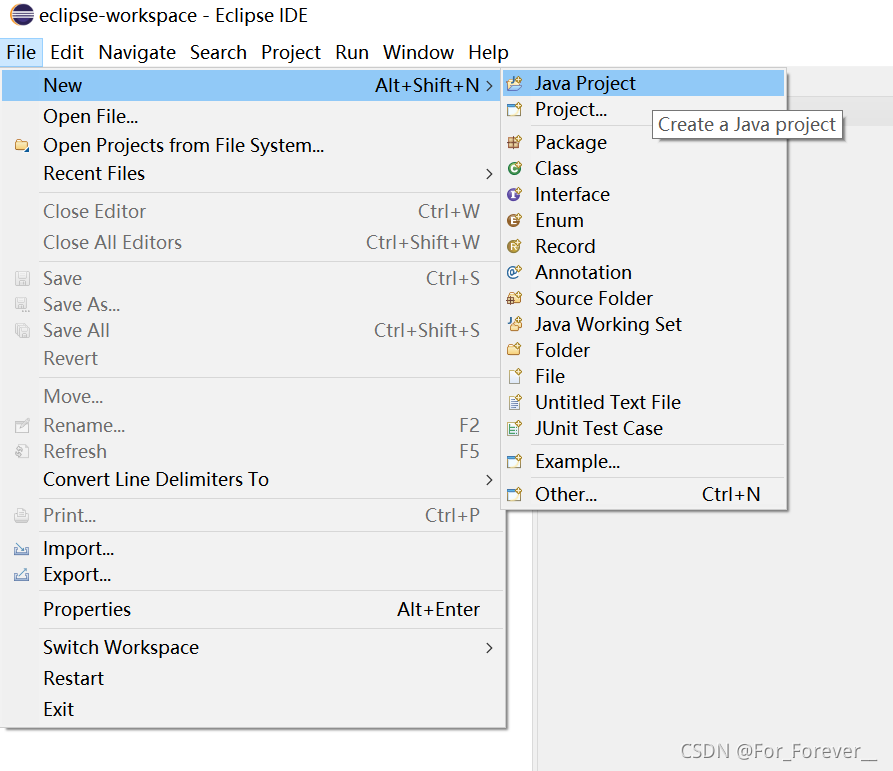Choose Import... in the File menu
This screenshot has height=771, width=893.
[x=253, y=549]
